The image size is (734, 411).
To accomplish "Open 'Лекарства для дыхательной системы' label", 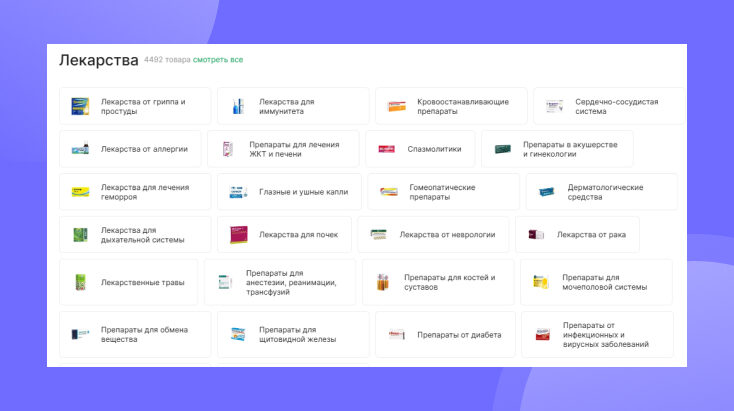I will pyautogui.click(x=142, y=235).
